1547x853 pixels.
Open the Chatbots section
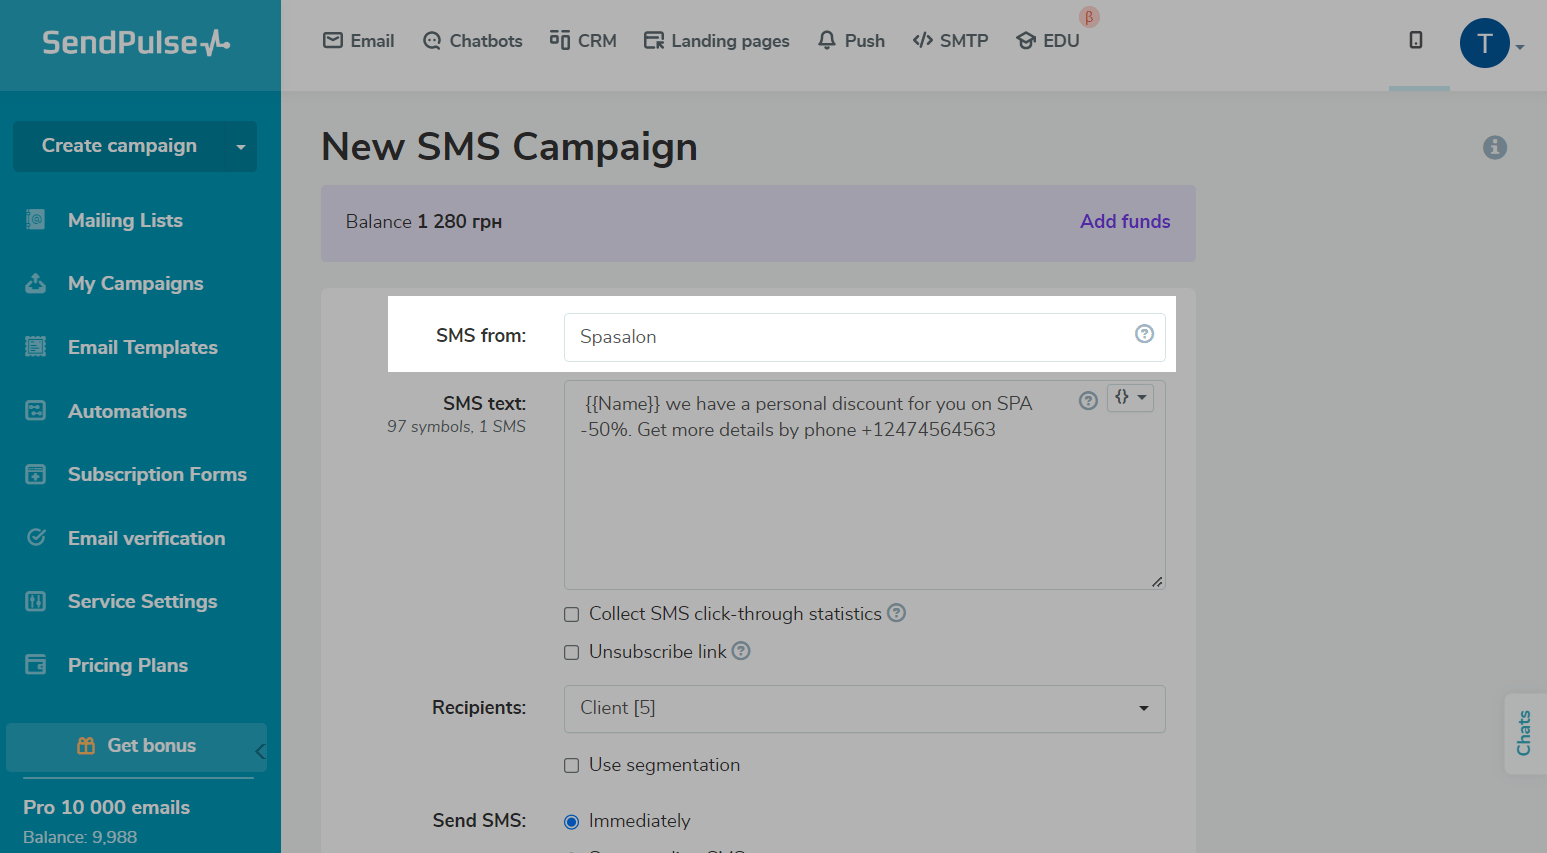click(x=472, y=41)
